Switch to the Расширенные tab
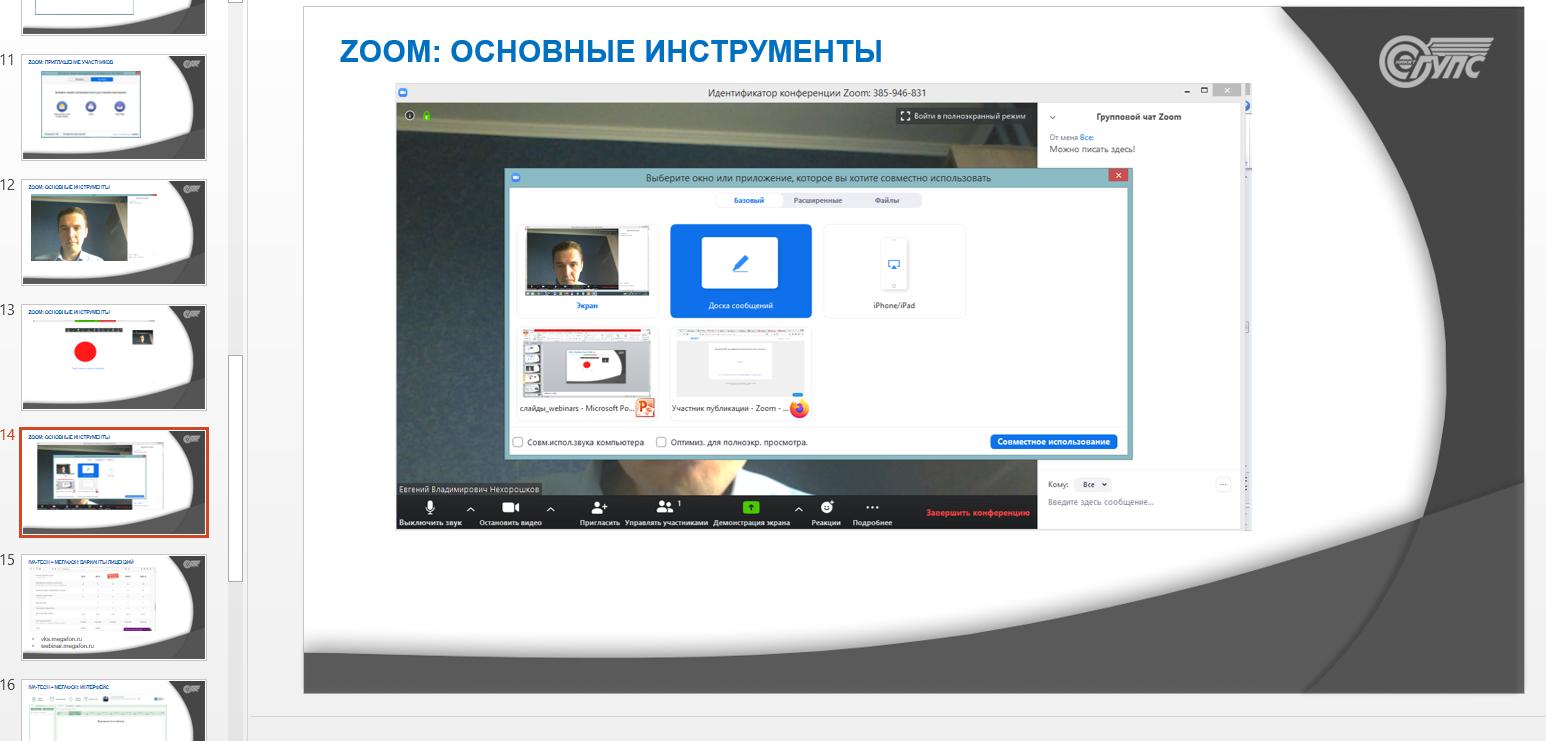This screenshot has width=1546, height=741. pyautogui.click(x=818, y=201)
